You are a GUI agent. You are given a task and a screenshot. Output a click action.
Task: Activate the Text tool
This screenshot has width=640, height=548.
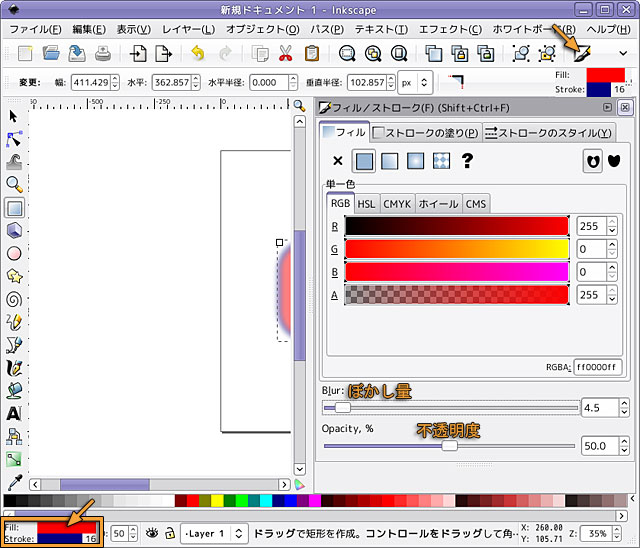click(x=14, y=413)
